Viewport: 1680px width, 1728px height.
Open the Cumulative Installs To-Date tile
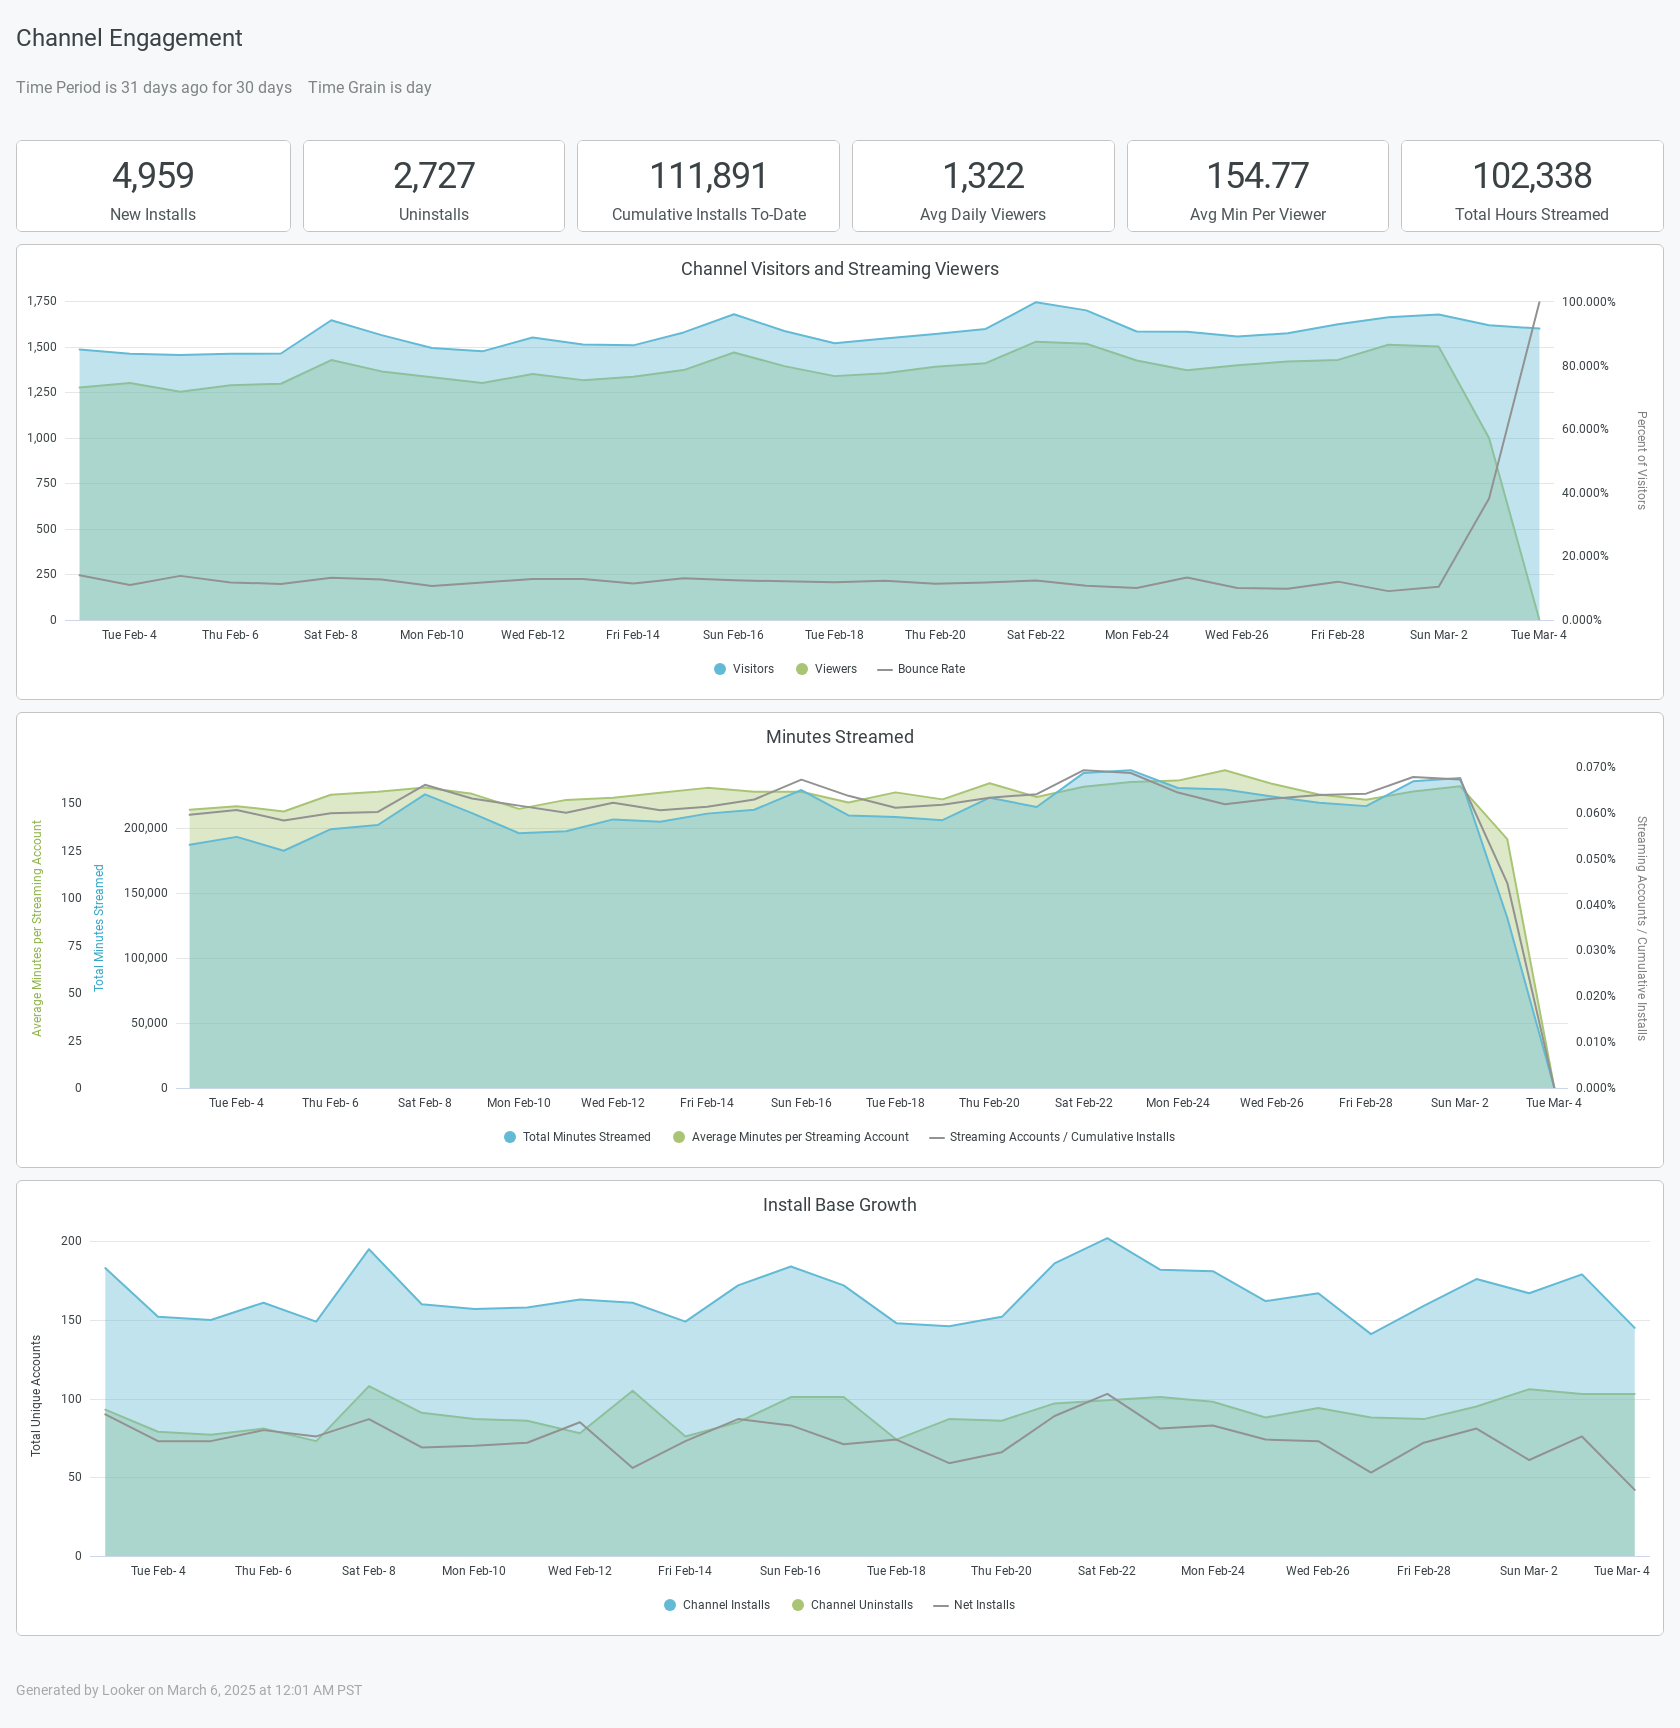[708, 186]
